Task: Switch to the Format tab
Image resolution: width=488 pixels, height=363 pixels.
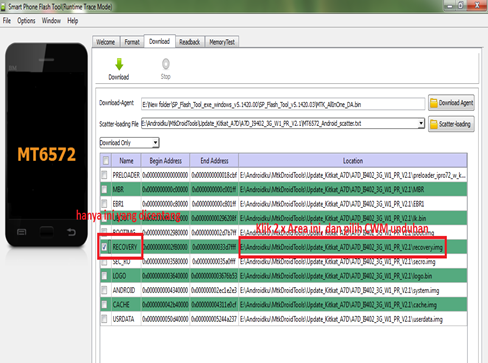Action: click(132, 42)
